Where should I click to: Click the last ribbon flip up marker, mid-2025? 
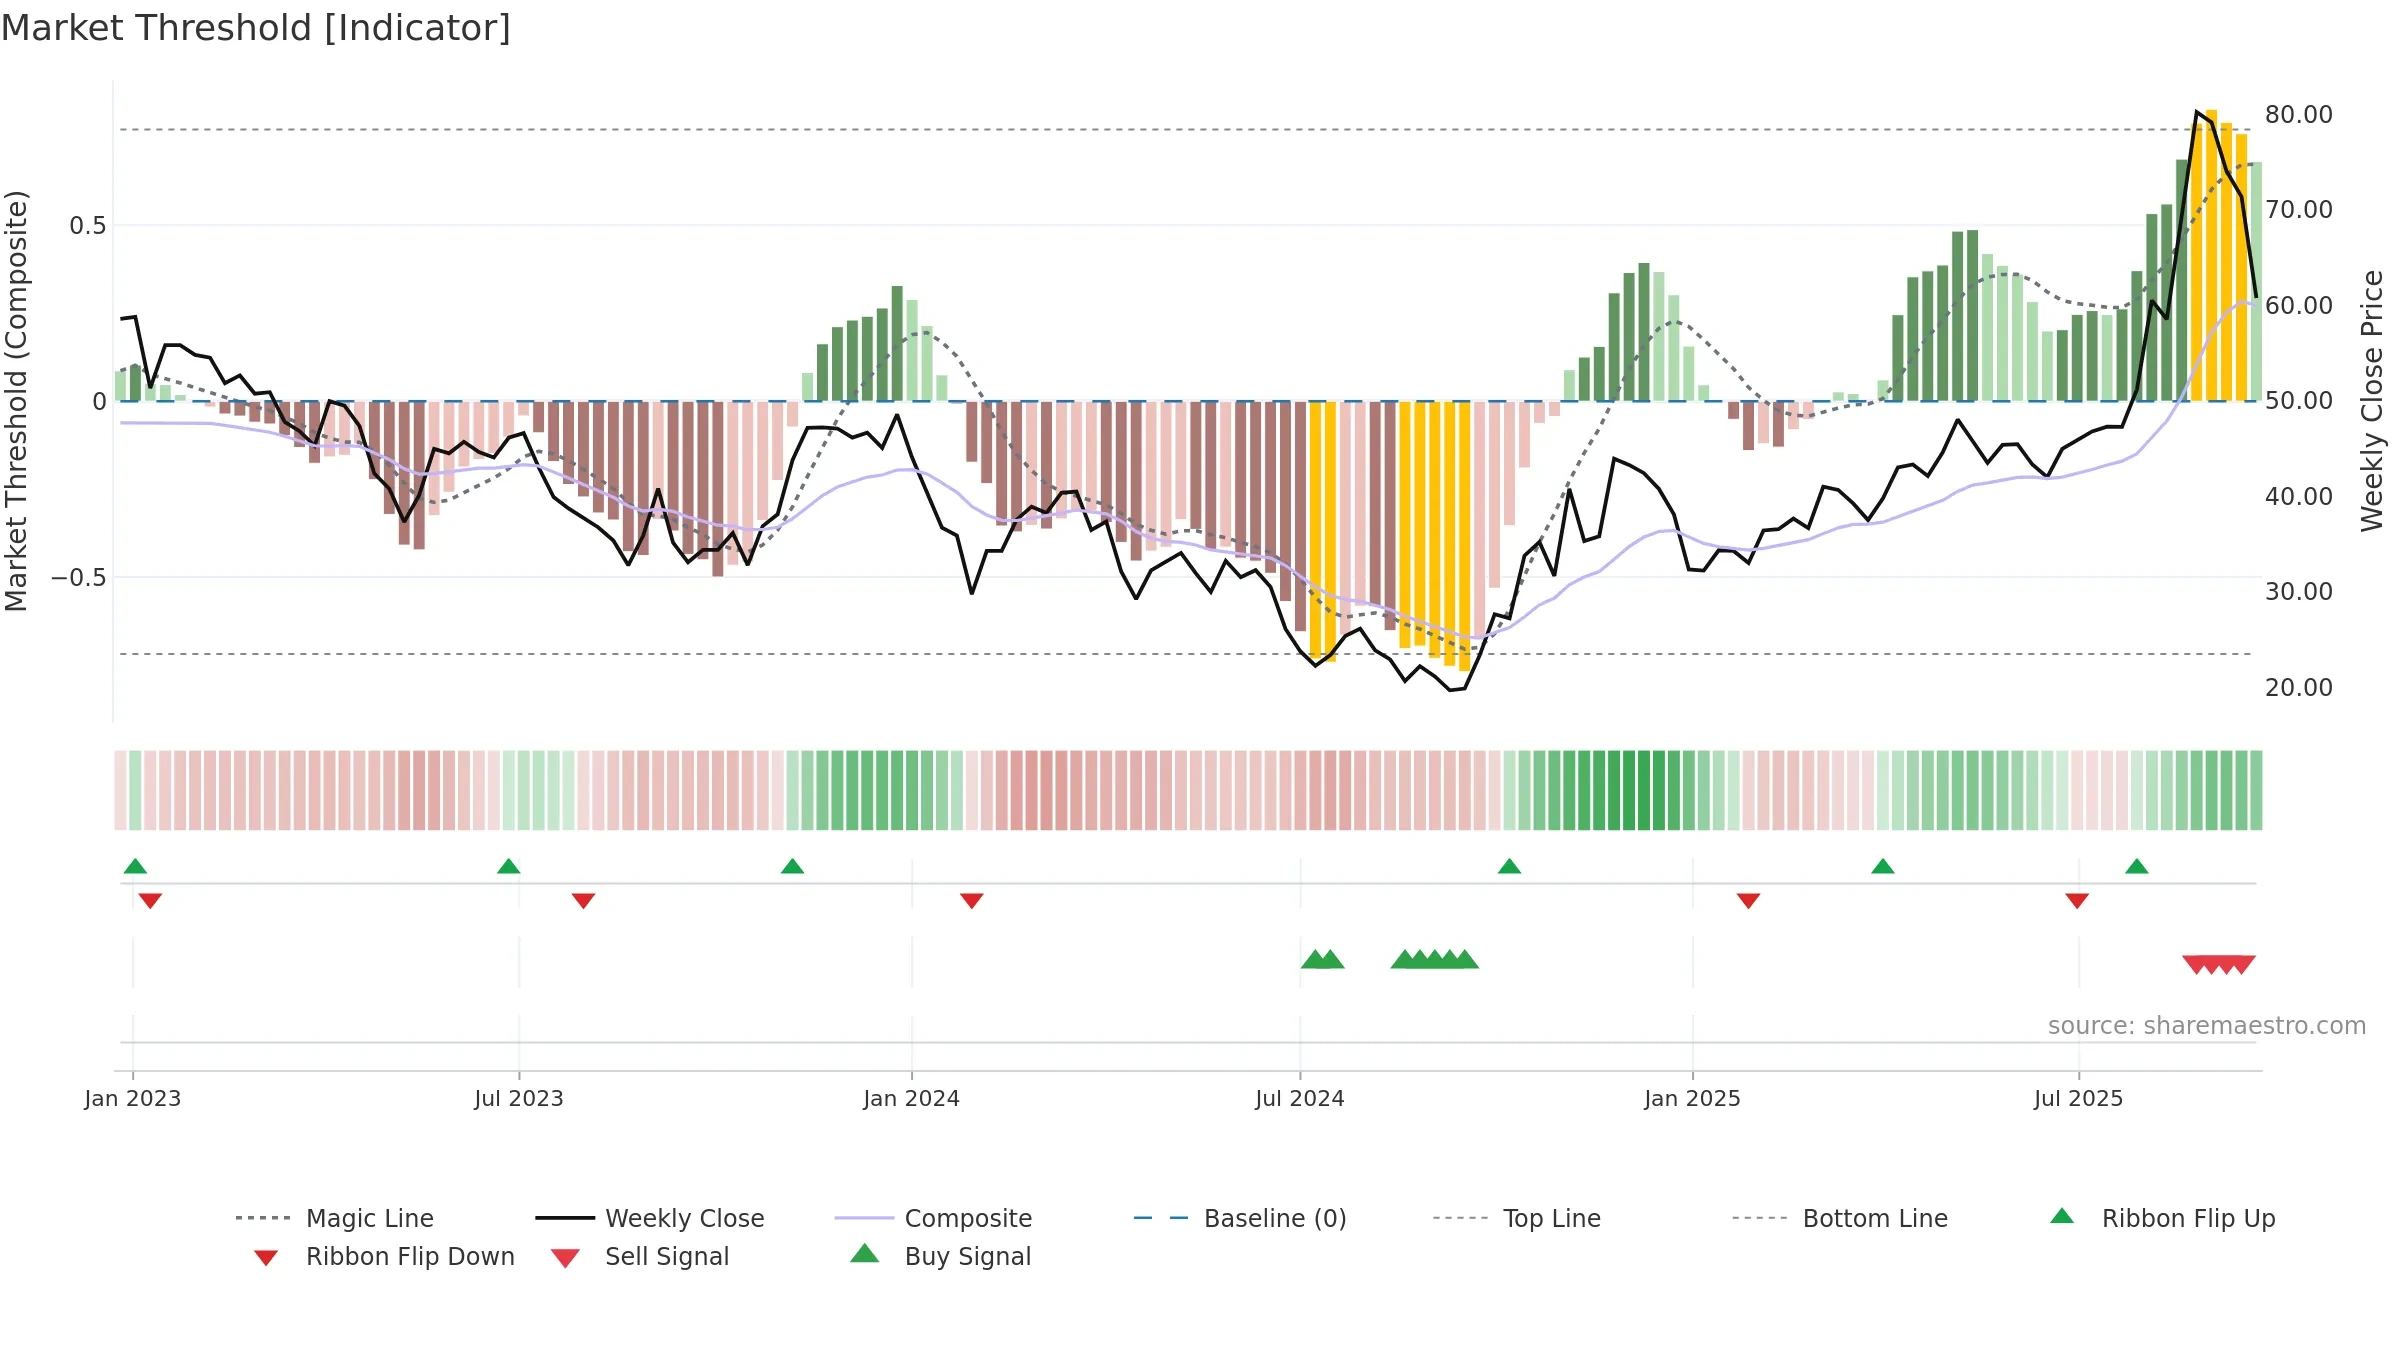click(x=2137, y=866)
